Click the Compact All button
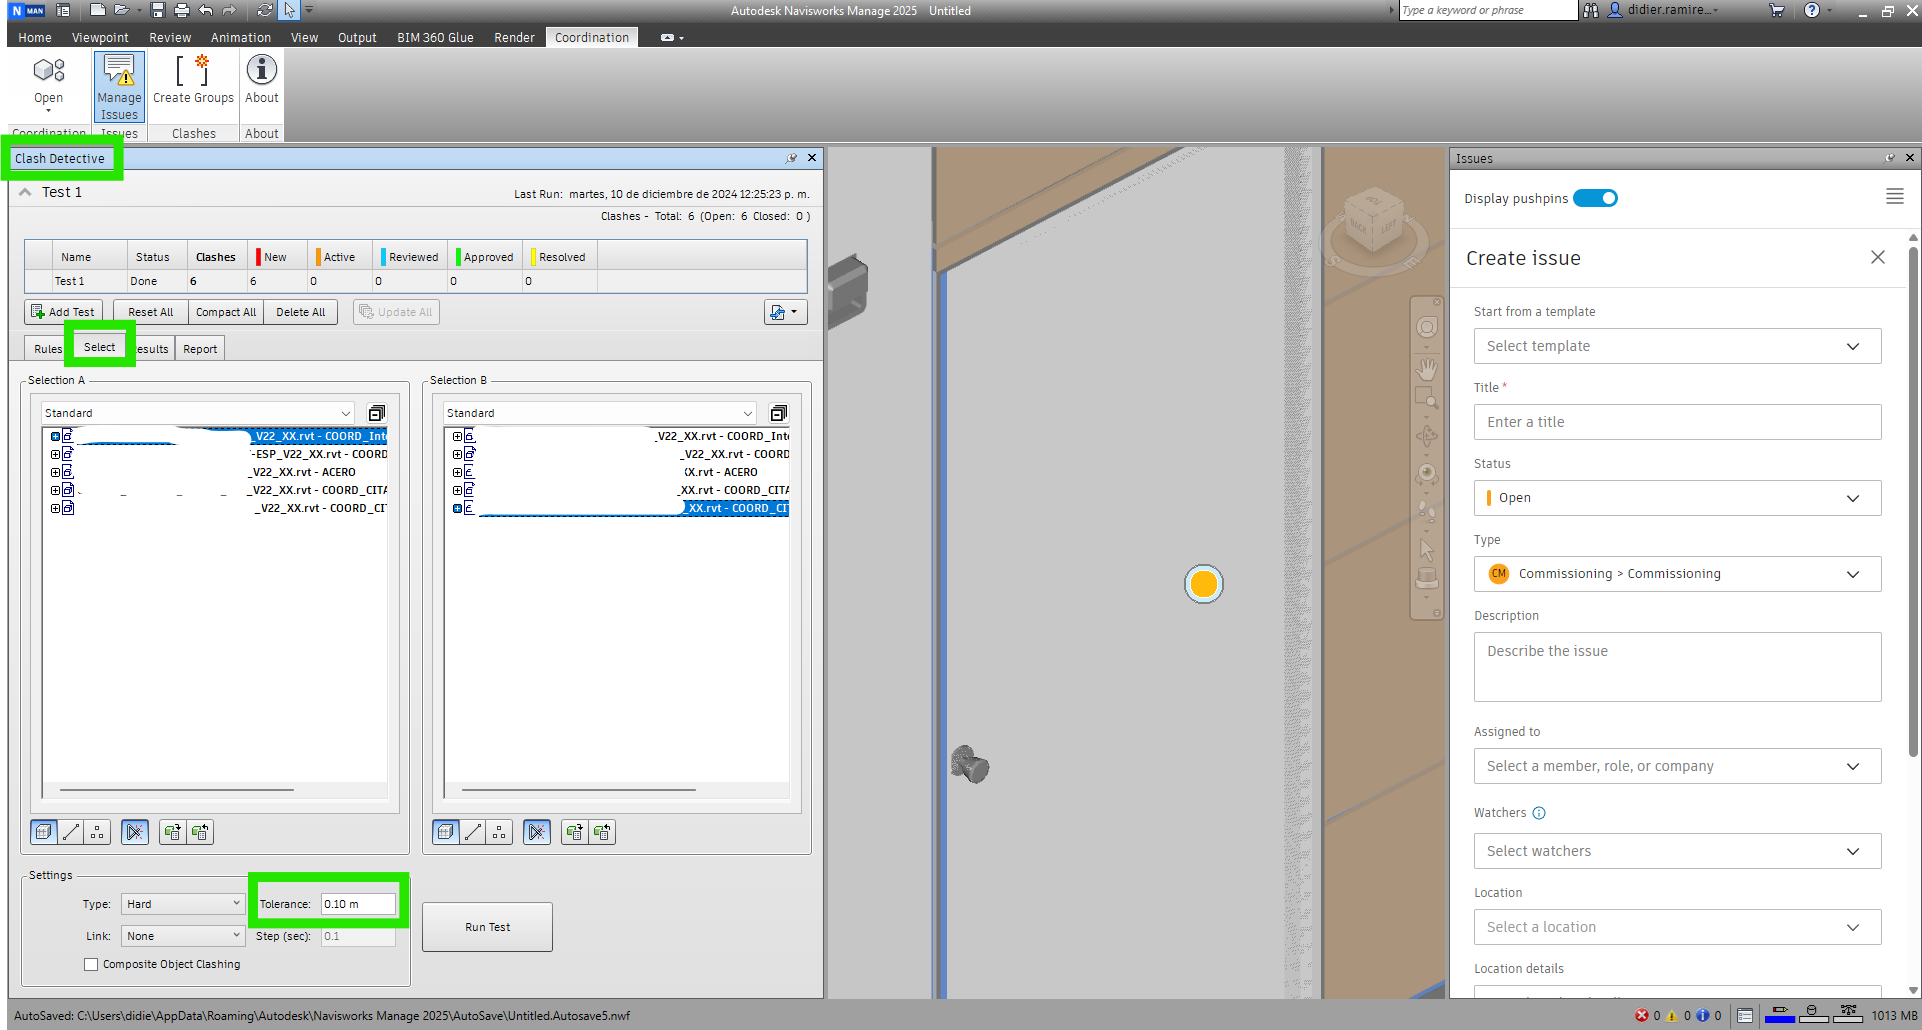This screenshot has height=1030, width=1922. (x=226, y=312)
